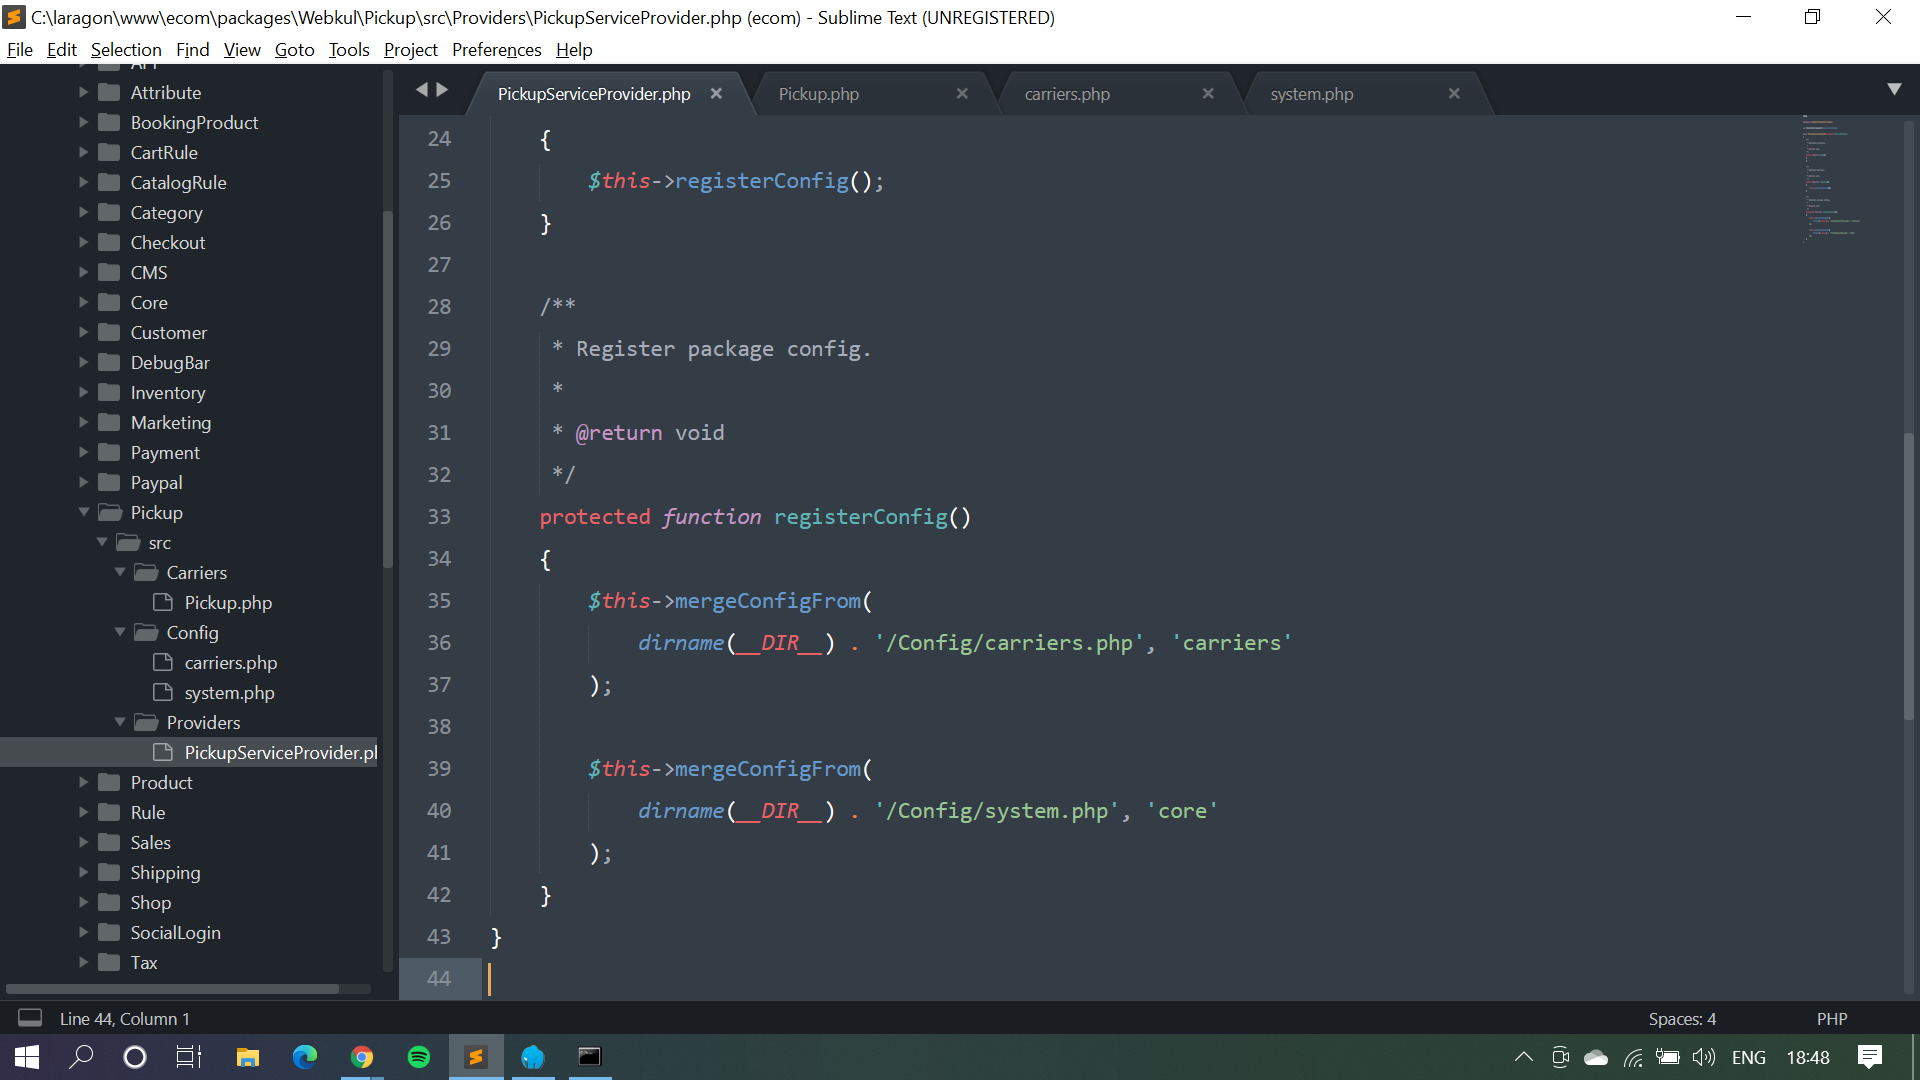
Task: Click line number 33 in the gutter
Action: coord(439,517)
